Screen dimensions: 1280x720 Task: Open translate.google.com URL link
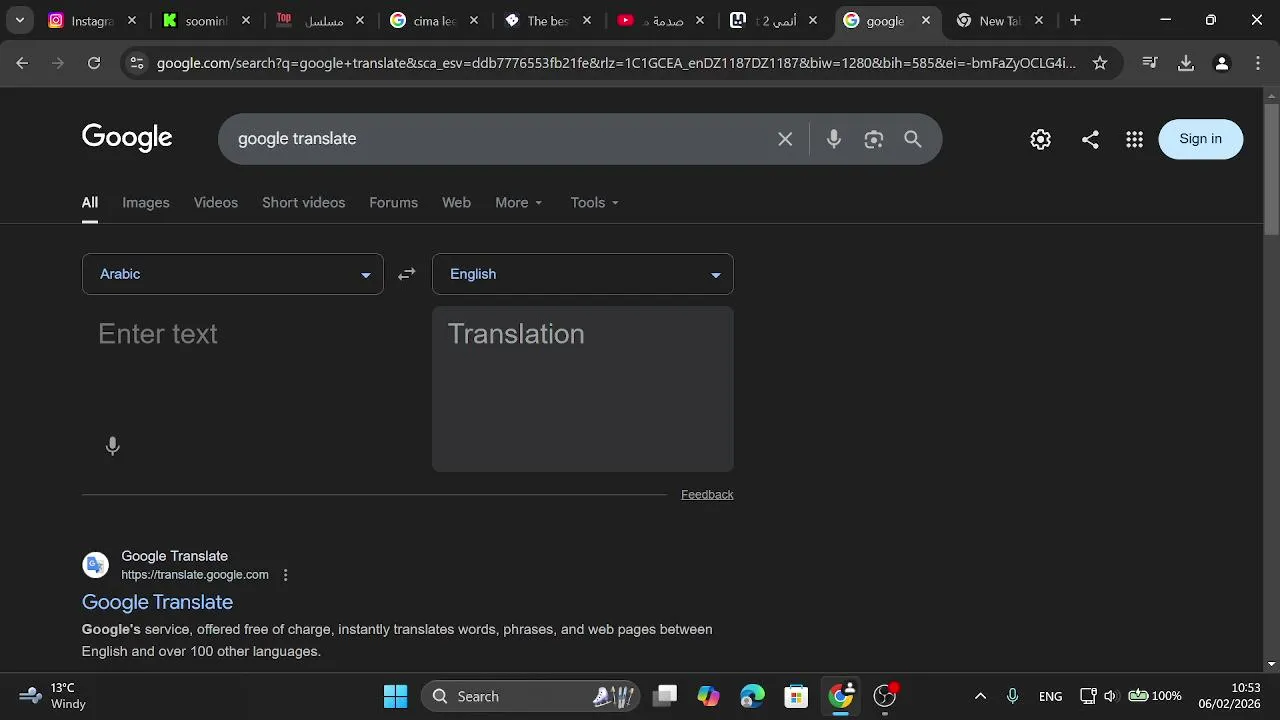(x=195, y=575)
